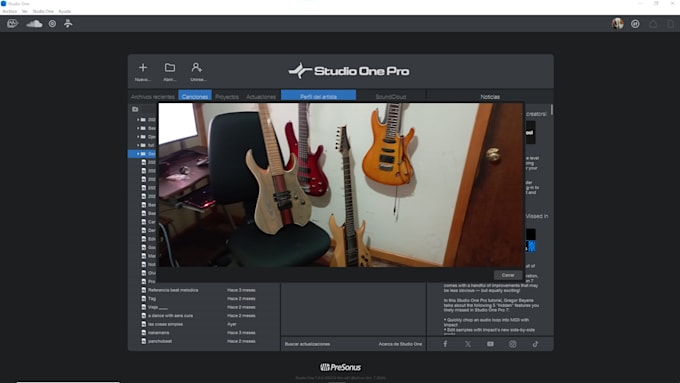Click the PreSonus logo at the bottom
The width and height of the screenshot is (680, 383).
pos(340,367)
